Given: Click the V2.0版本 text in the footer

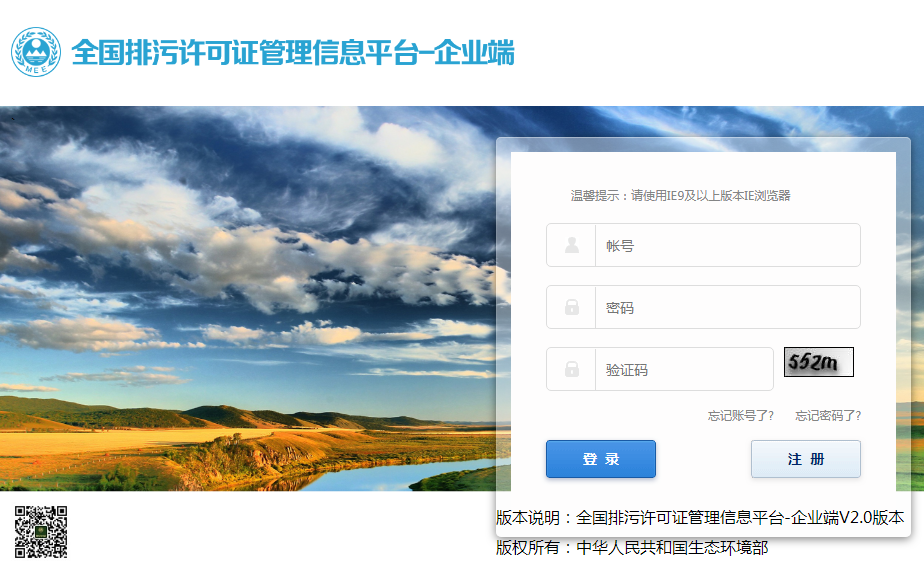Looking at the screenshot, I should point(872,518).
